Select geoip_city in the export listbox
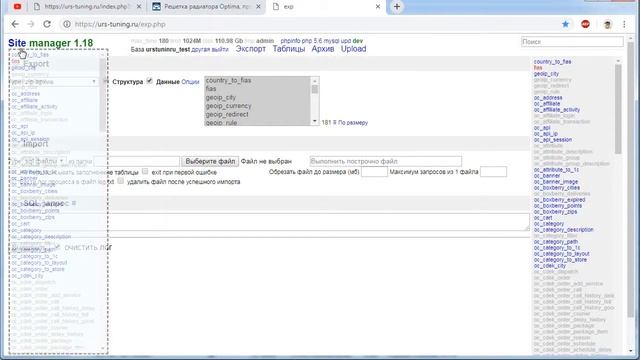The image size is (640, 360). click(221, 98)
